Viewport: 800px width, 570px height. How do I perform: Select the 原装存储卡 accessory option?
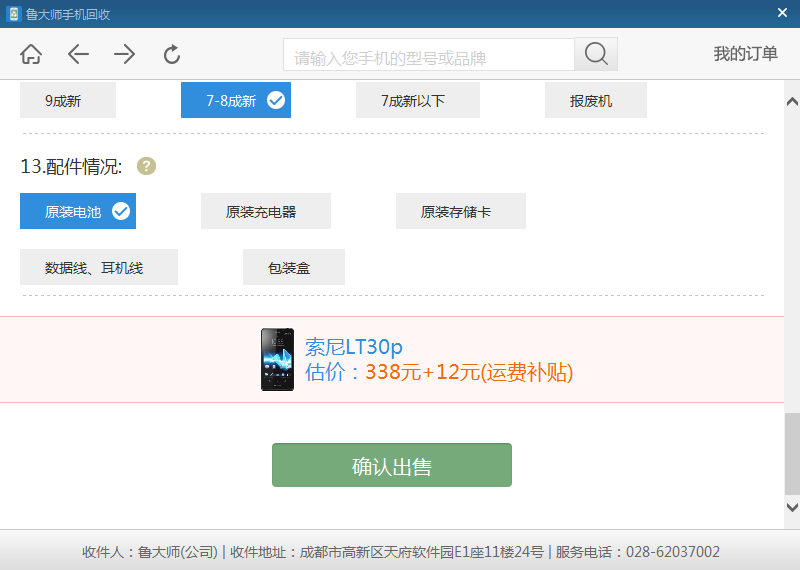(461, 211)
